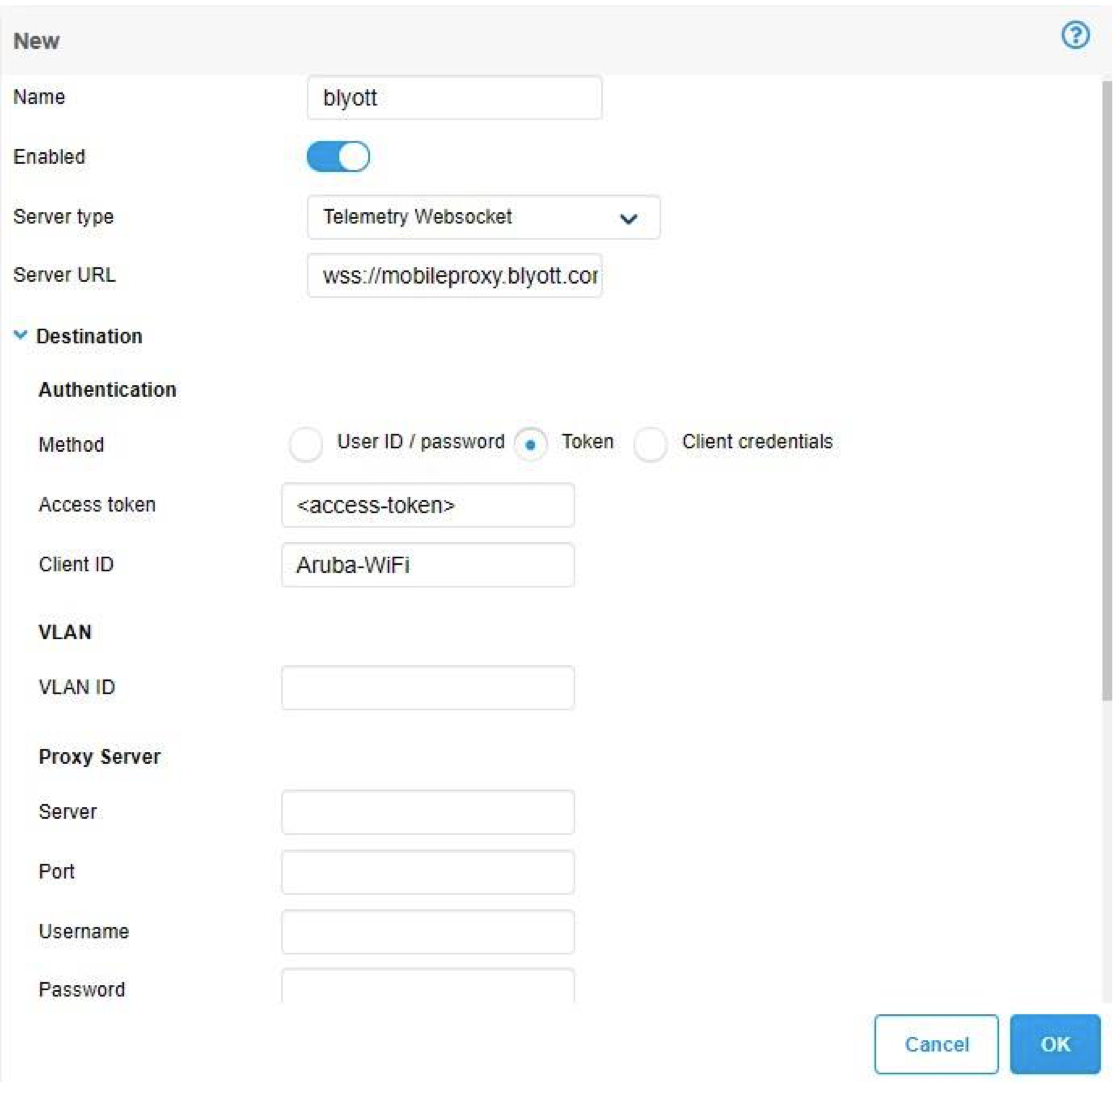Click the Telemetry Websocket dropdown arrow
Image resolution: width=1113 pixels, height=1093 pixels.
pos(628,219)
